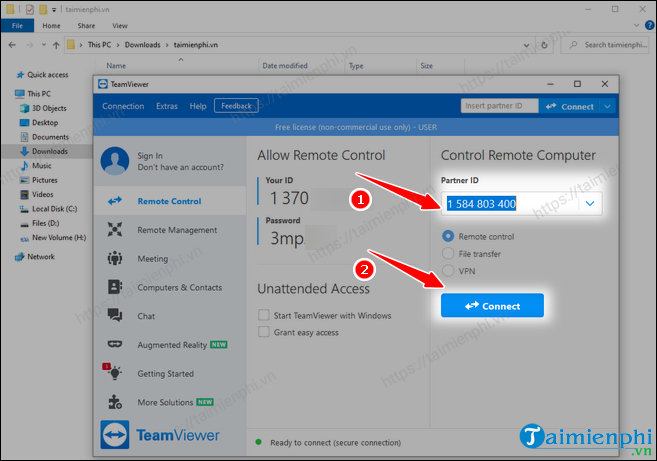Image resolution: width=657 pixels, height=461 pixels.
Task: Switch to Explorer View tab
Action: click(119, 26)
